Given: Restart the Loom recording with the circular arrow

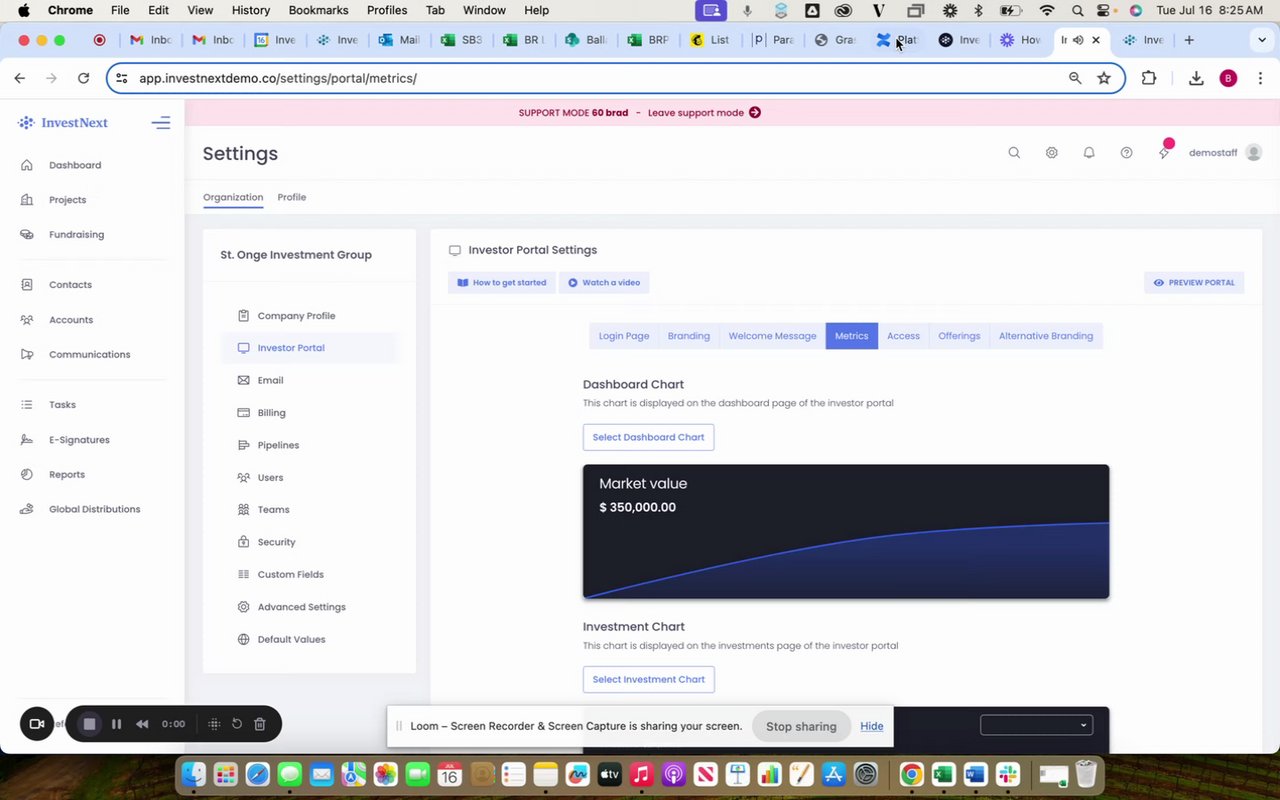Looking at the screenshot, I should (237, 724).
